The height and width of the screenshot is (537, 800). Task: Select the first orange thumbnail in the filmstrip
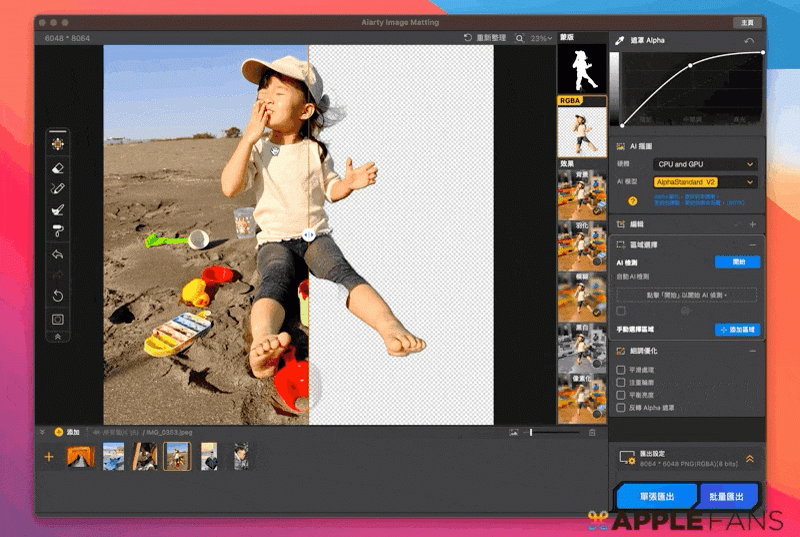pyautogui.click(x=80, y=457)
